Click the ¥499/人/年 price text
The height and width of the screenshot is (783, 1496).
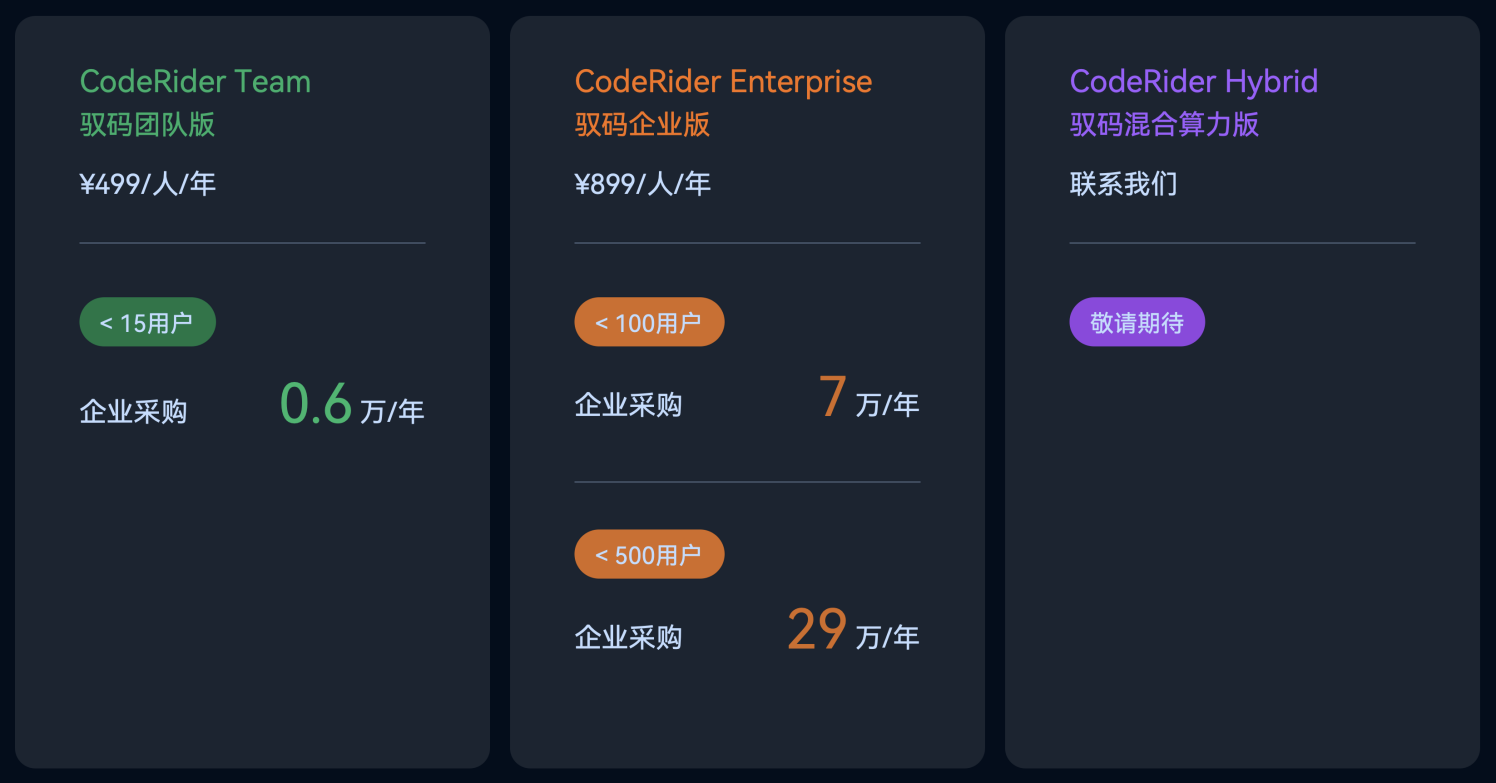(147, 184)
